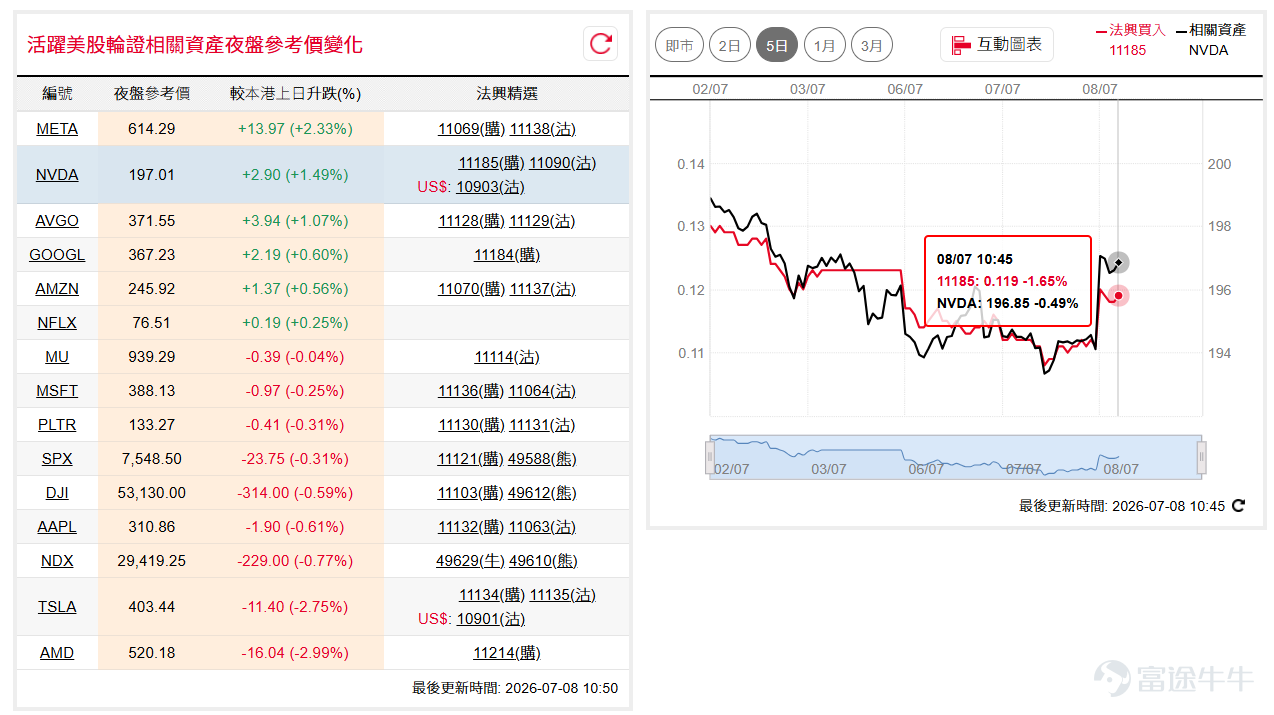The width and height of the screenshot is (1274, 715).
Task: Open DJI call warrant 11103
Action: 471,493
